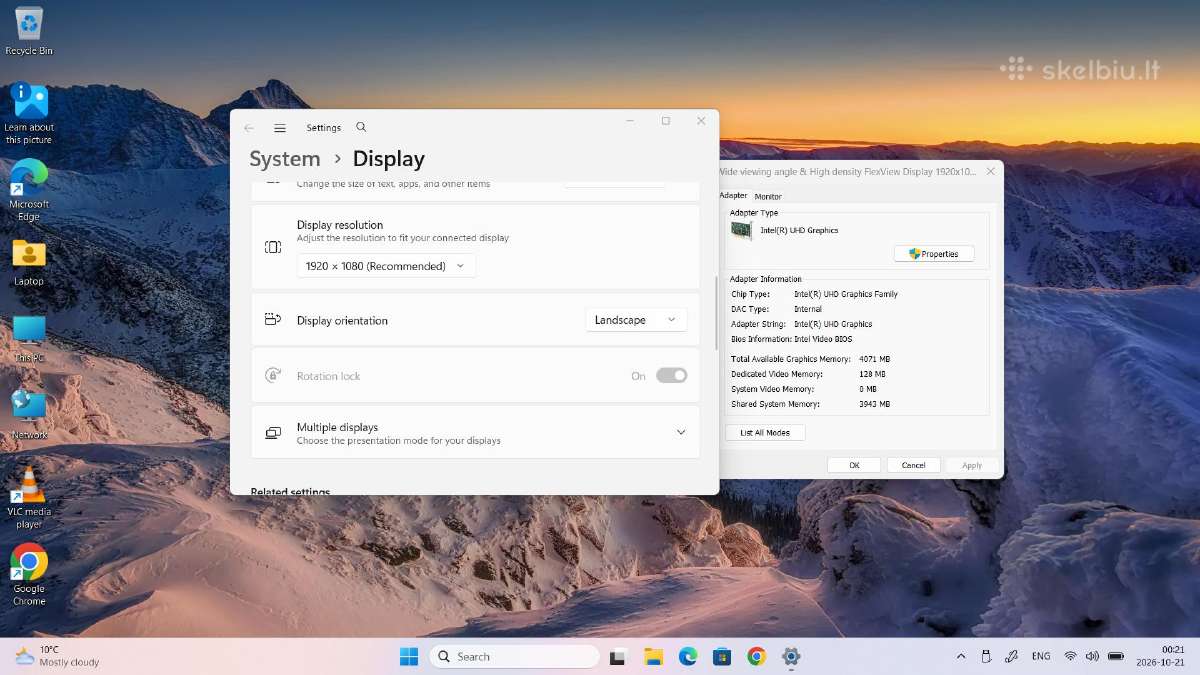
Task: Click the List All Modes button
Action: pyautogui.click(x=765, y=433)
